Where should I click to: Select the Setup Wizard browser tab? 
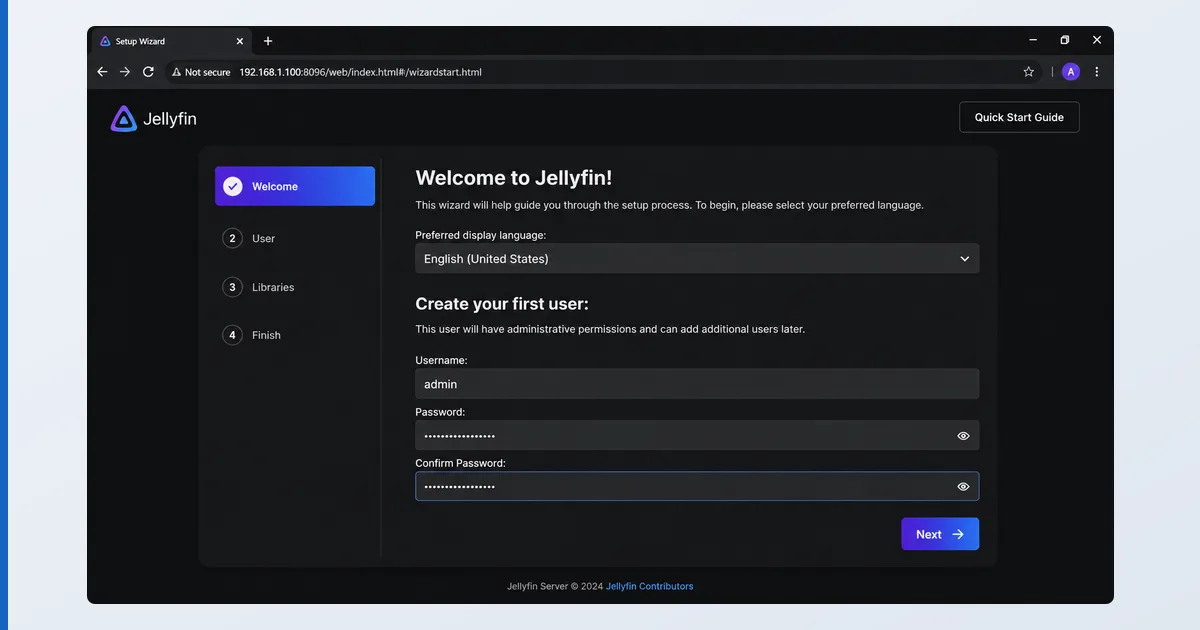172,41
